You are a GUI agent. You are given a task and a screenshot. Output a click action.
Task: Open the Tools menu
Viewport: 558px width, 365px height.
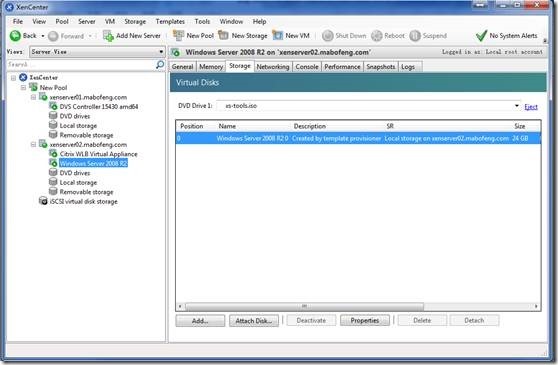[202, 21]
